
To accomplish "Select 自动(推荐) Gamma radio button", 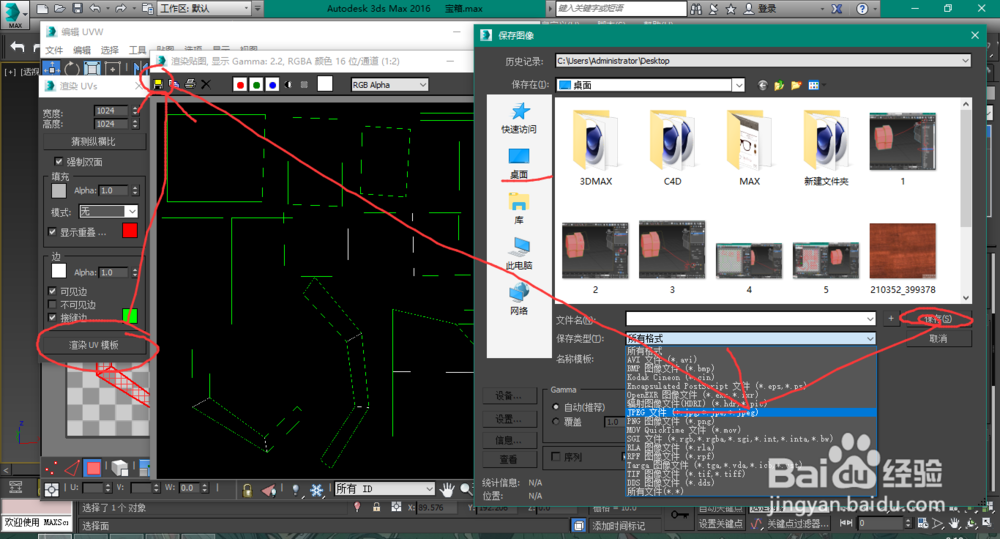I will 556,407.
